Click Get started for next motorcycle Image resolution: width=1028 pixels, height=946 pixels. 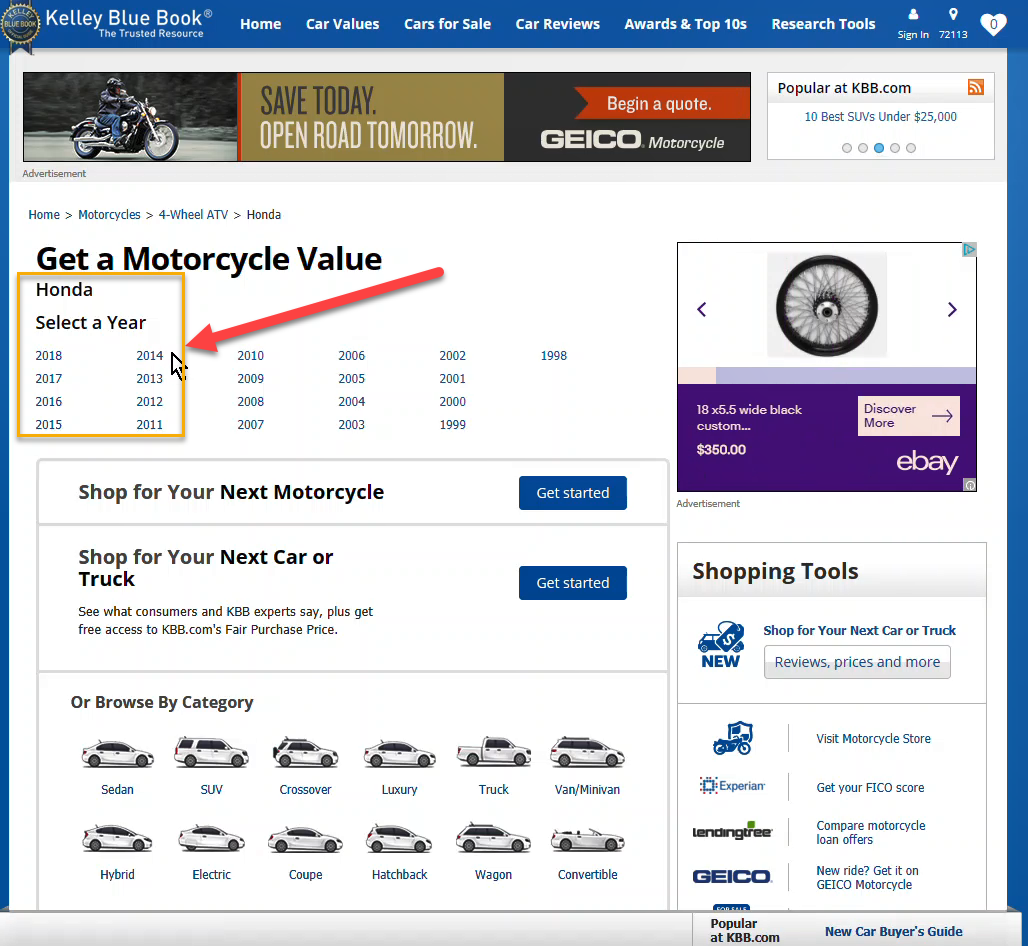[572, 493]
